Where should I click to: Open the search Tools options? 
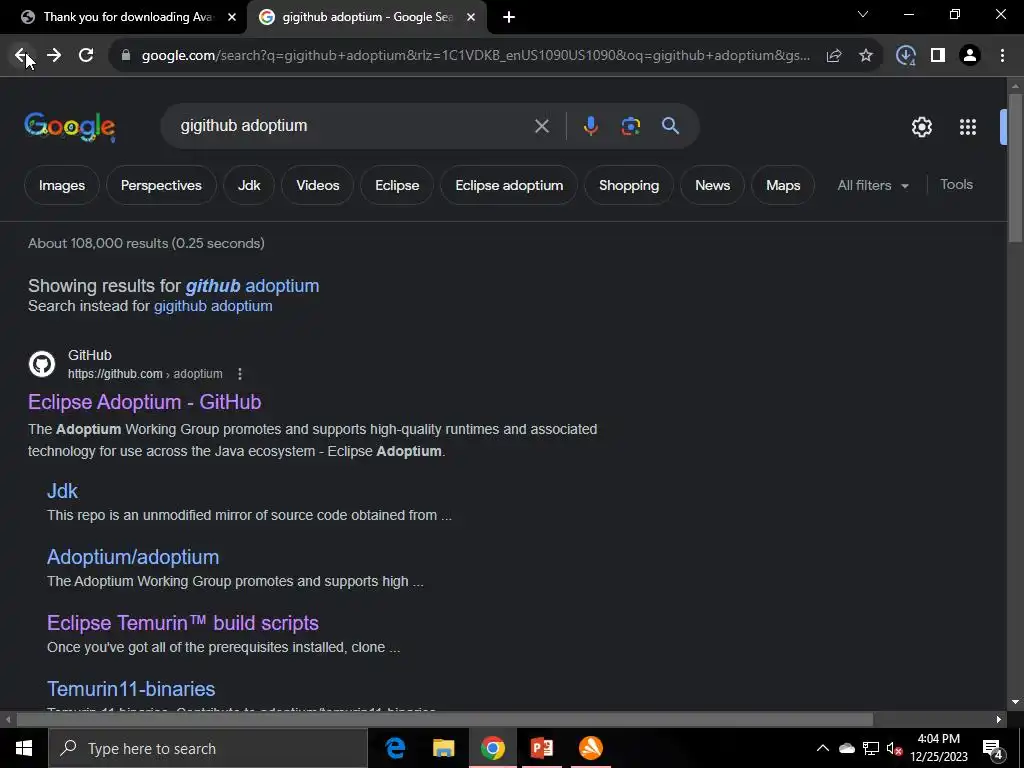[956, 185]
